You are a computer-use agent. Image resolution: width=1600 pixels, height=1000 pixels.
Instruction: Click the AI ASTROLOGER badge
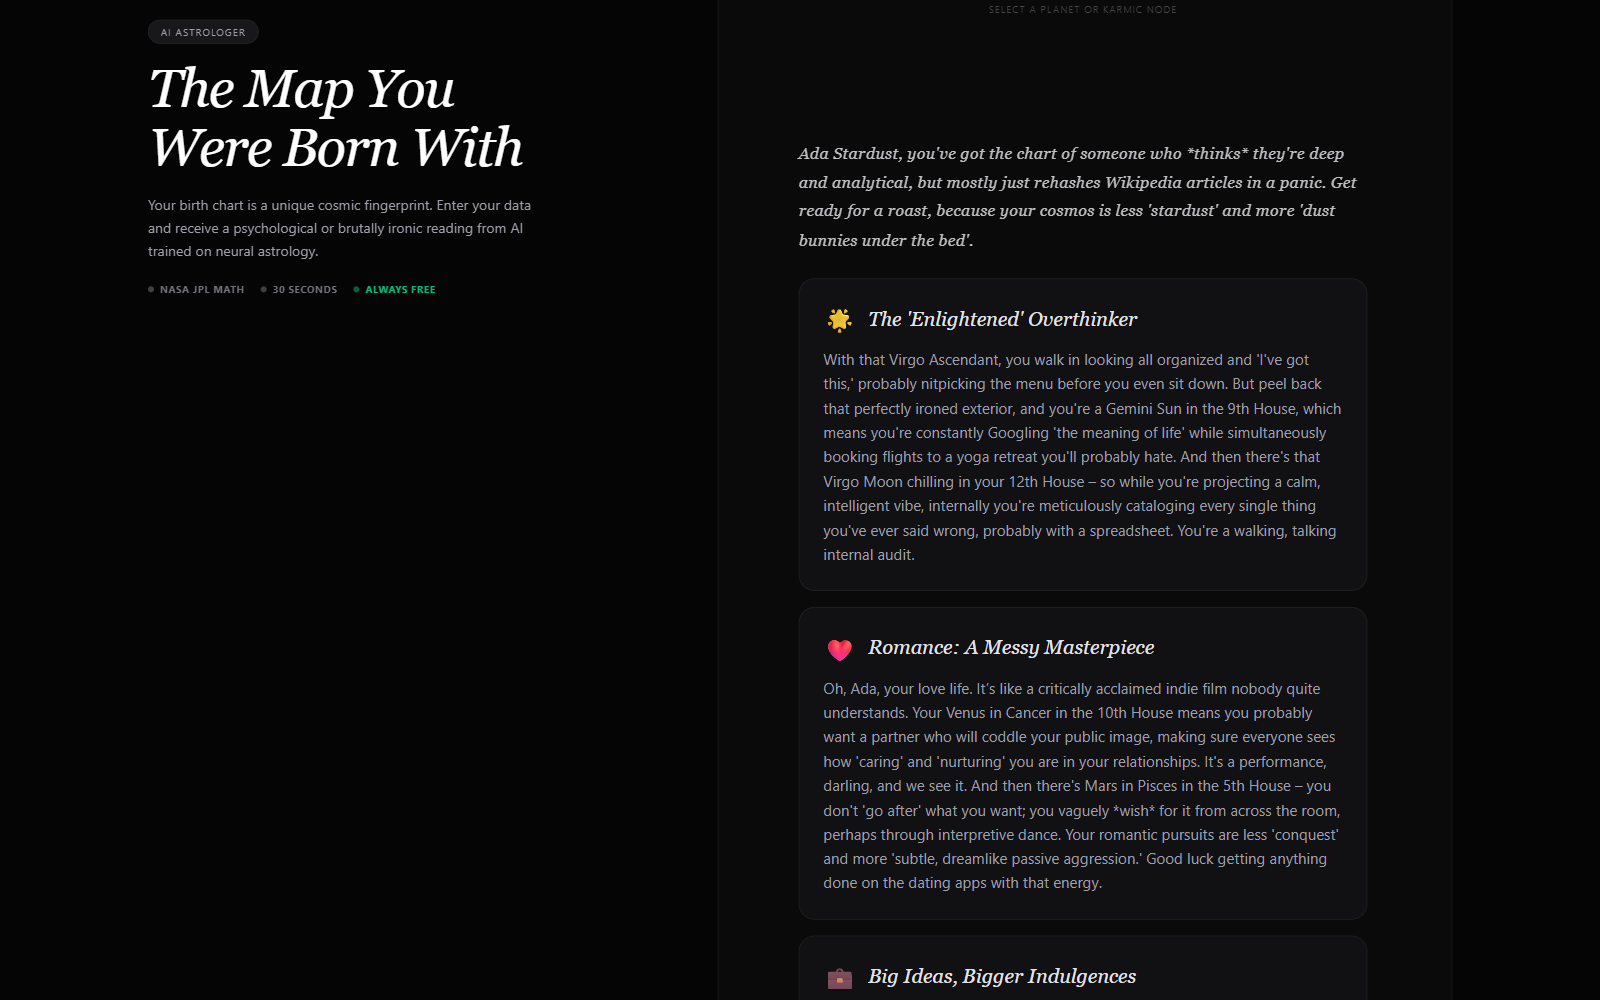point(203,32)
